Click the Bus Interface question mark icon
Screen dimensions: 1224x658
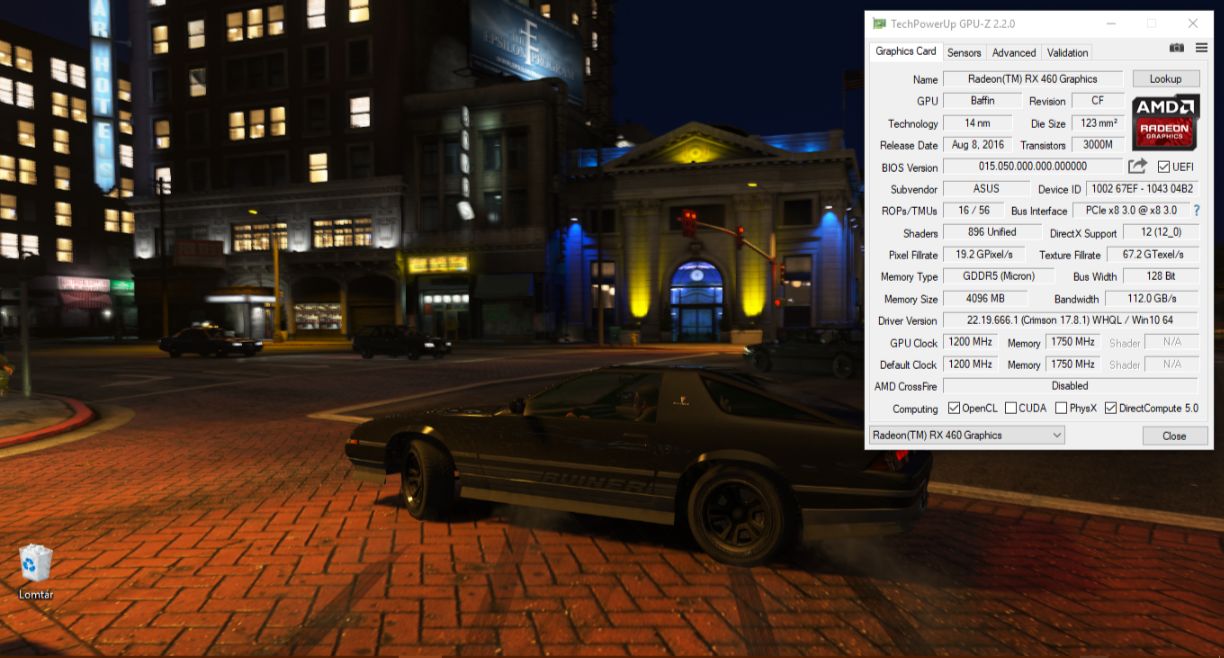1197,211
